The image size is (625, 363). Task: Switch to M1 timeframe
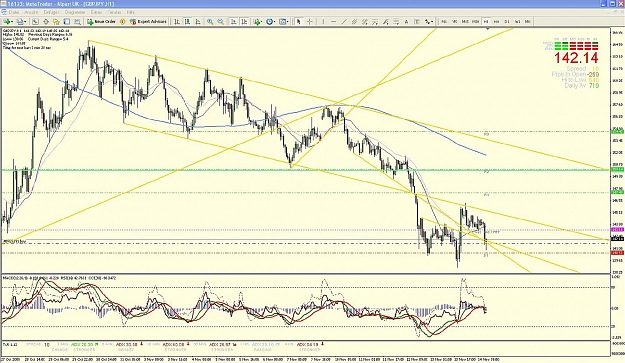coord(443,22)
